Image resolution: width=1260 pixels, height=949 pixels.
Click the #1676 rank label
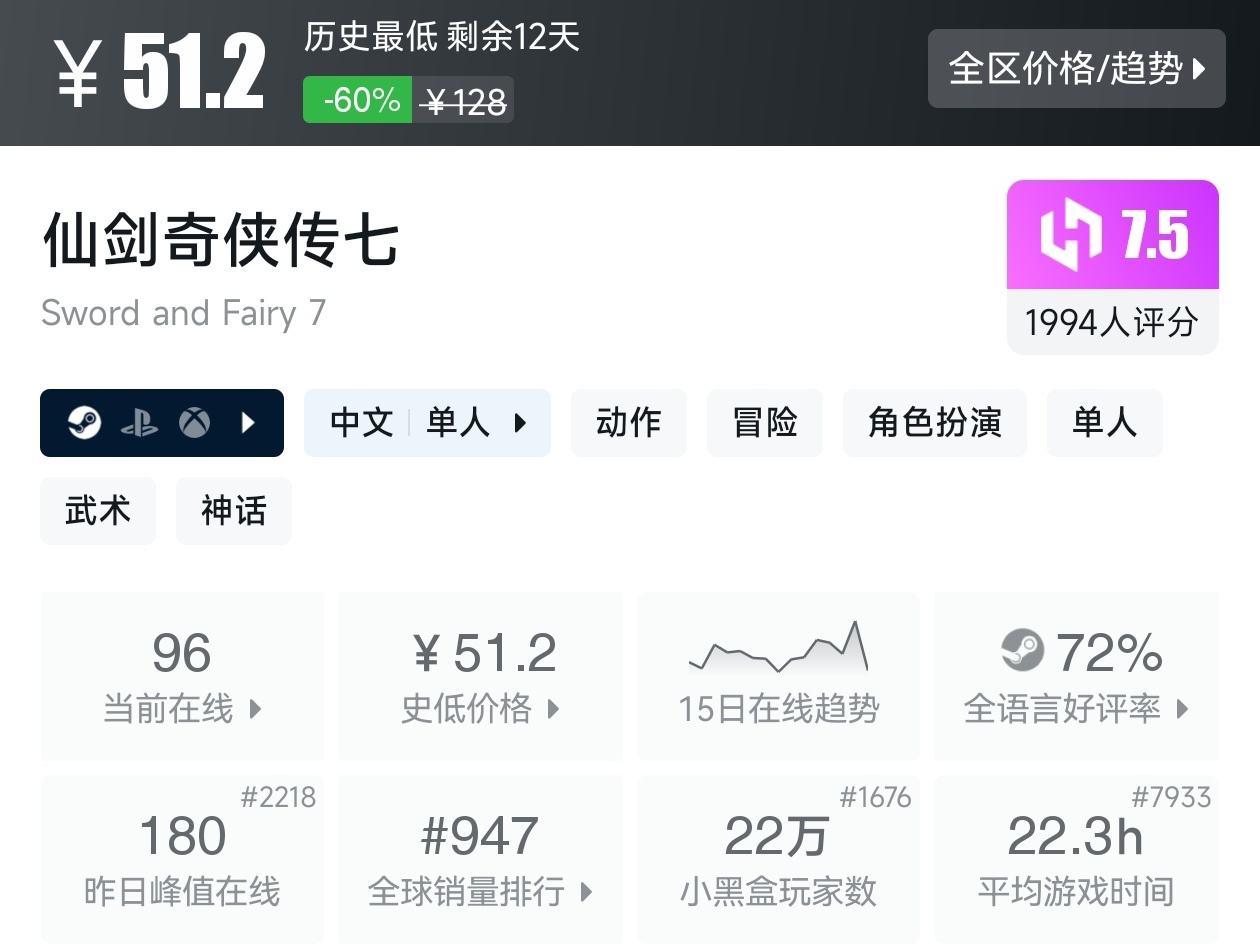(875, 797)
